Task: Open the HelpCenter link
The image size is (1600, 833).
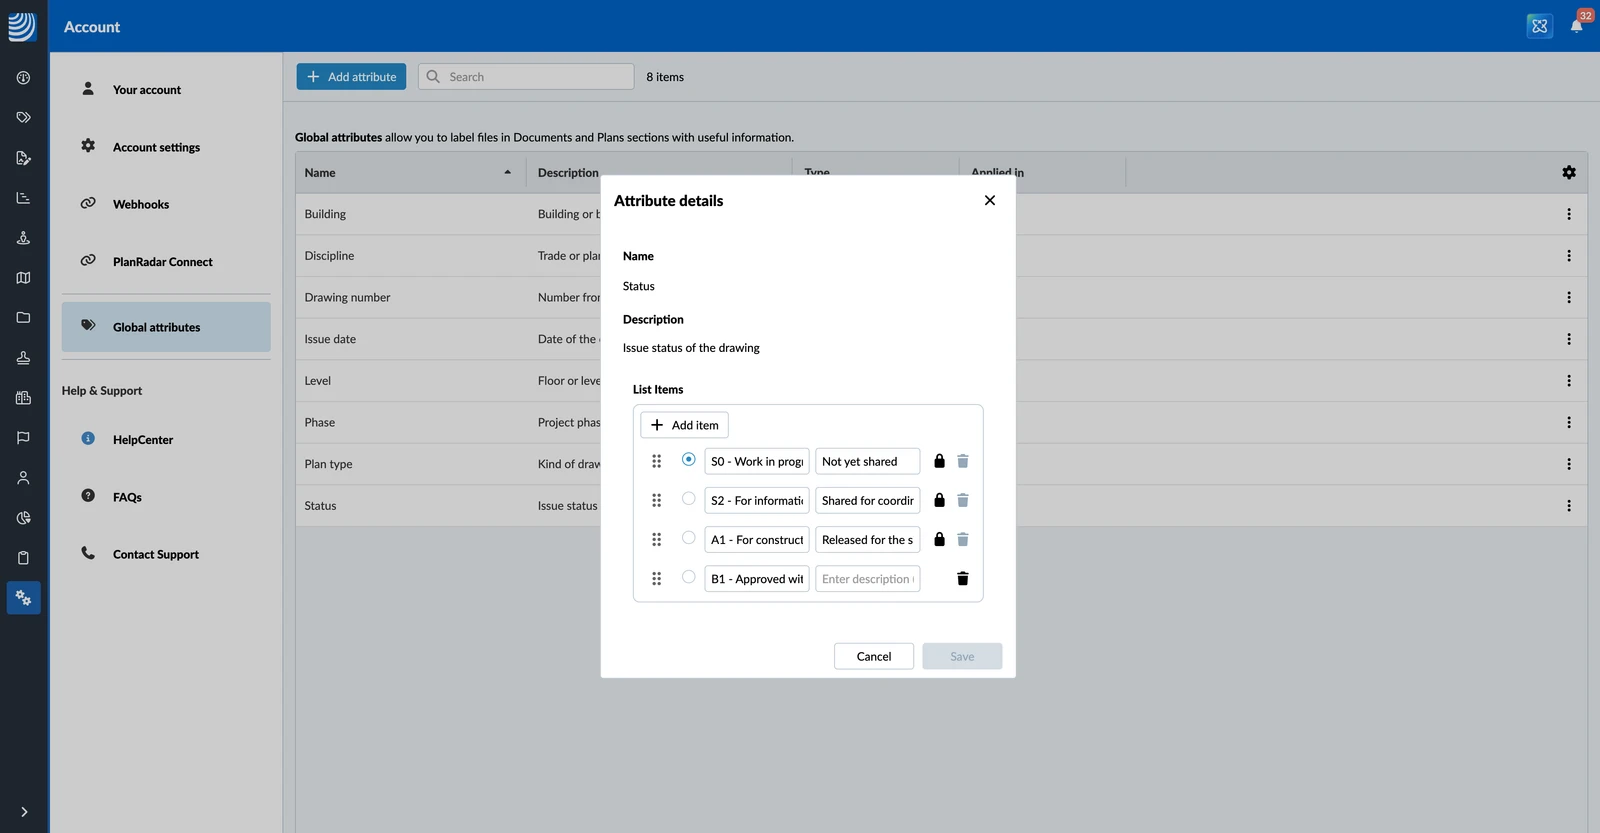Action: 143,440
